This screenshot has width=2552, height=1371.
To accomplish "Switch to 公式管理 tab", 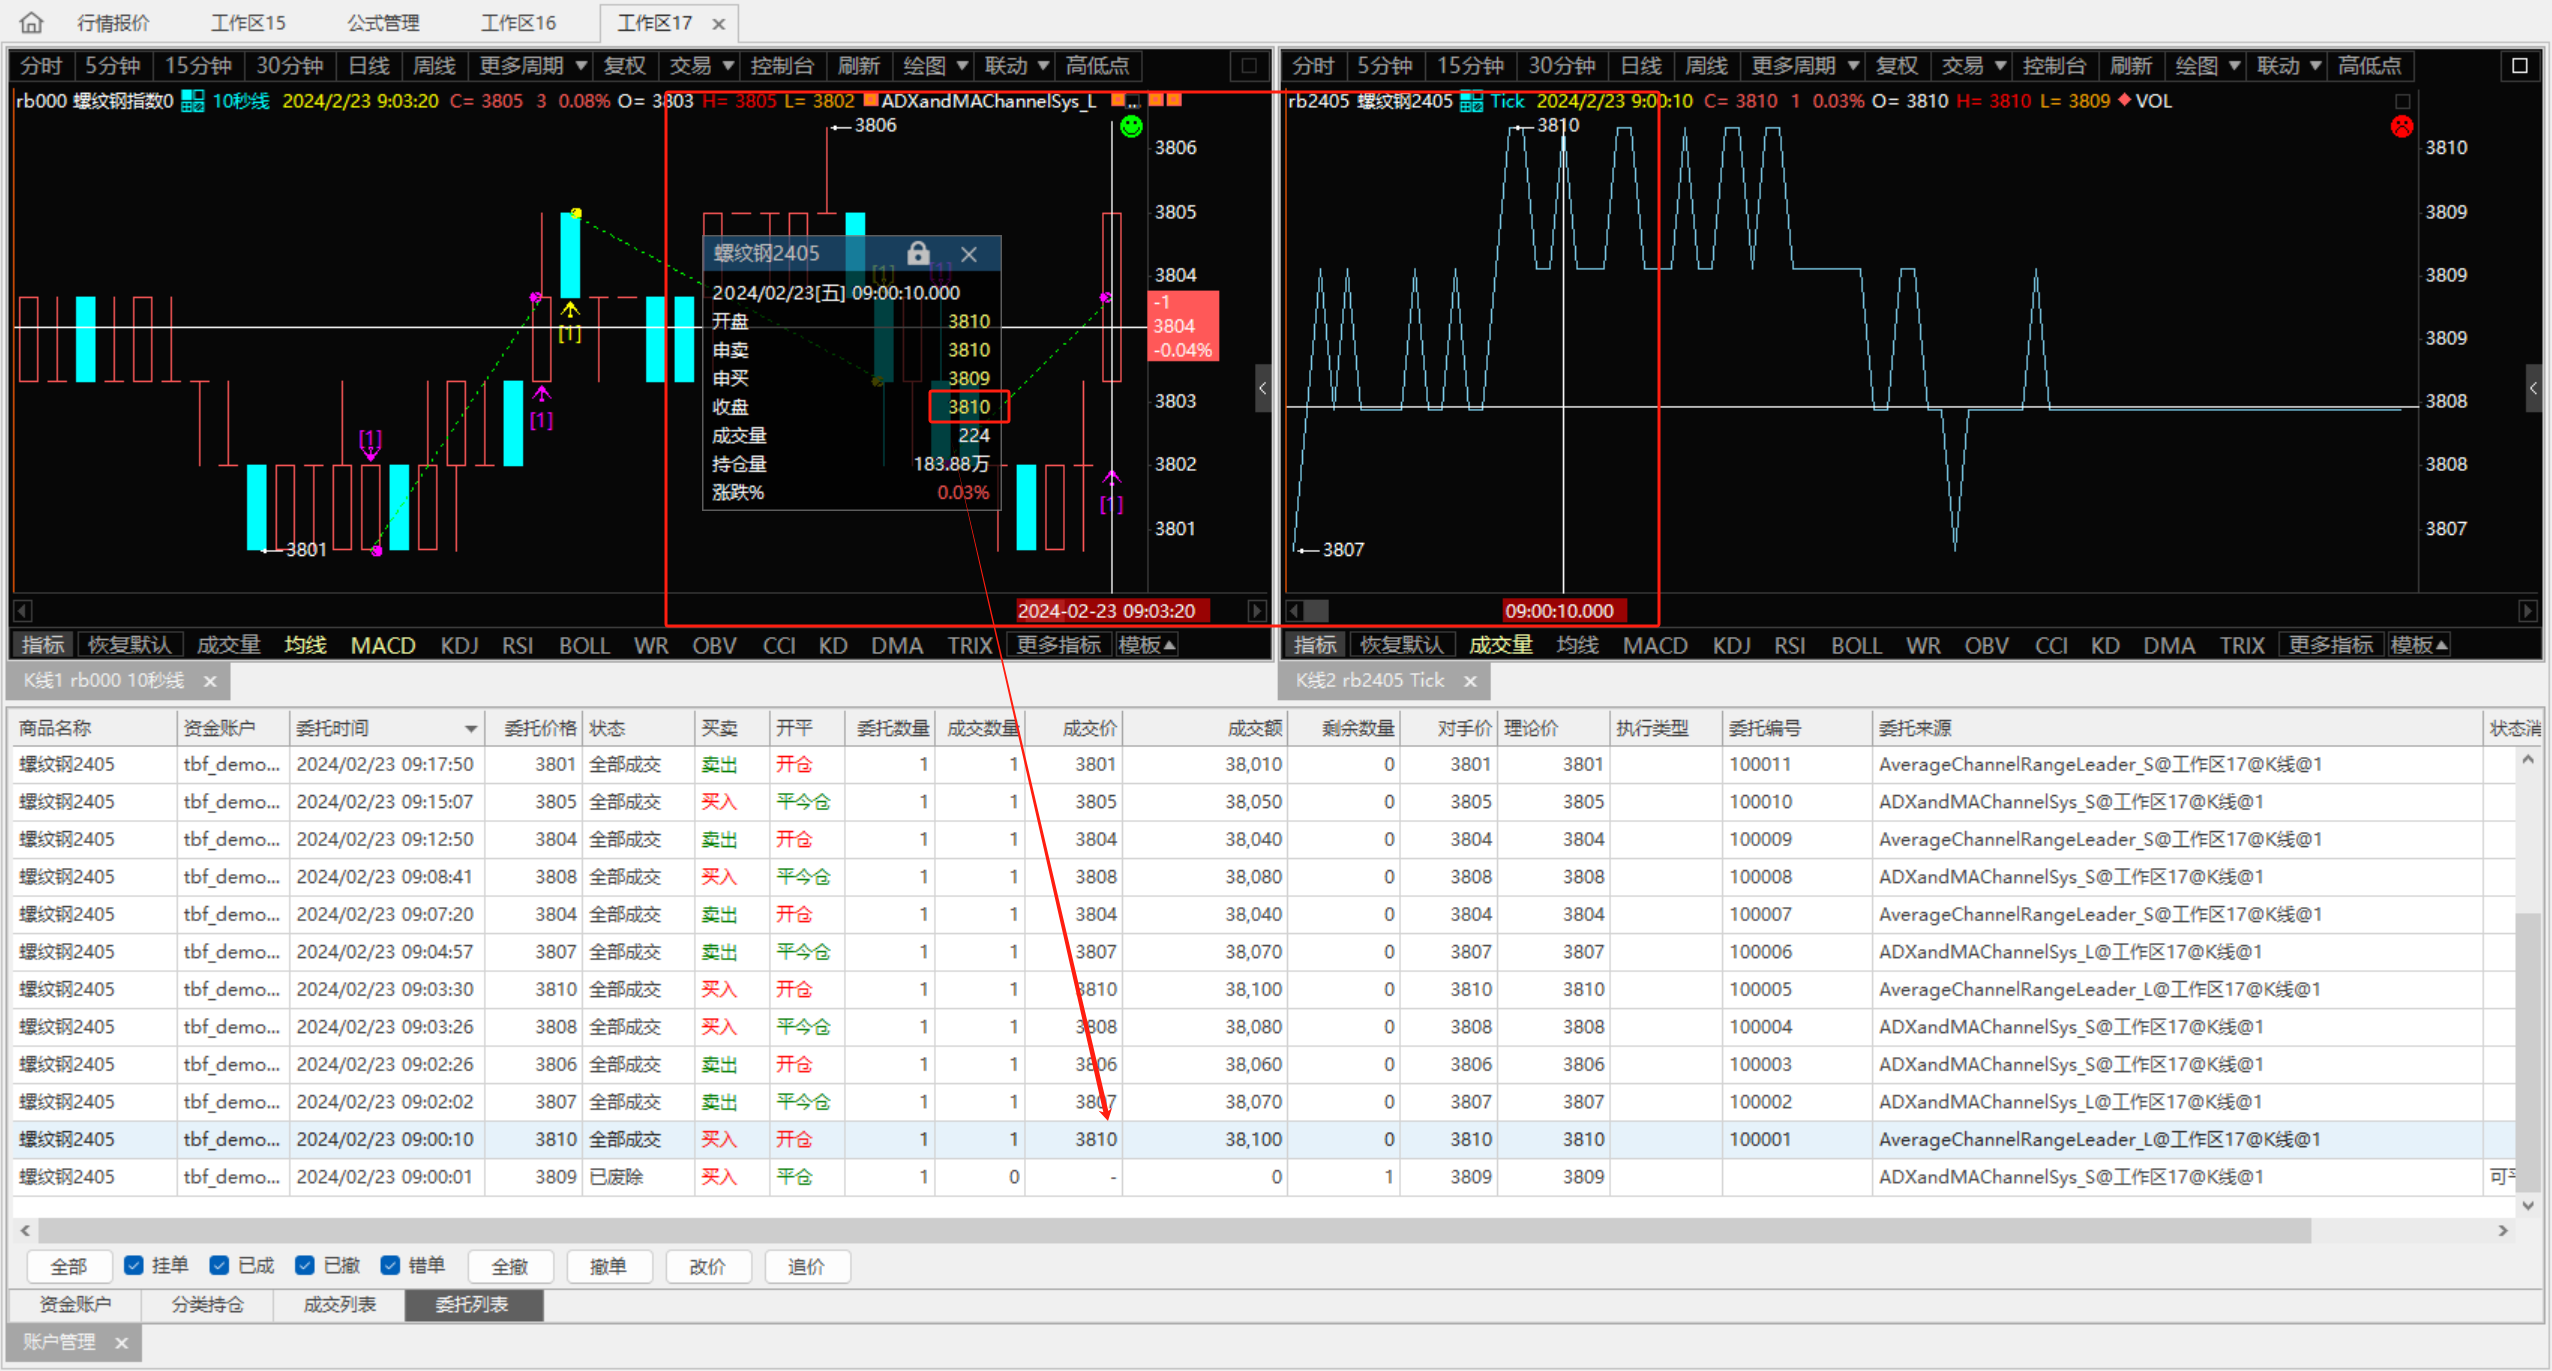I will [x=383, y=22].
